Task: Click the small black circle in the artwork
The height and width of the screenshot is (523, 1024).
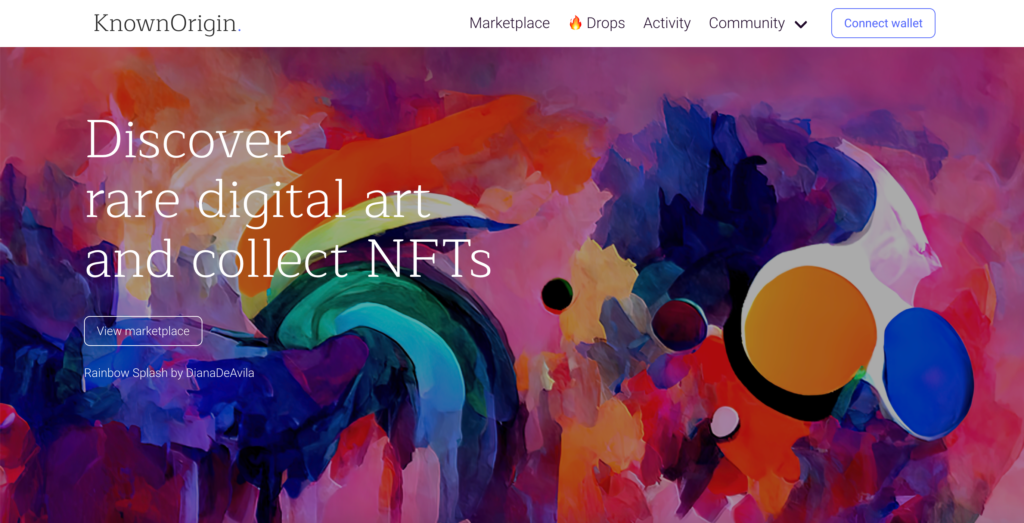Action: click(x=557, y=294)
